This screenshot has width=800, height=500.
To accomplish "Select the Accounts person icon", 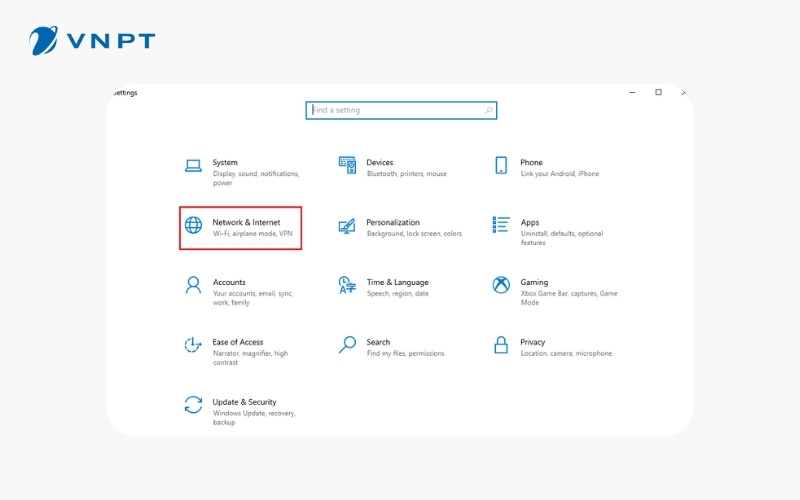I will tap(193, 285).
